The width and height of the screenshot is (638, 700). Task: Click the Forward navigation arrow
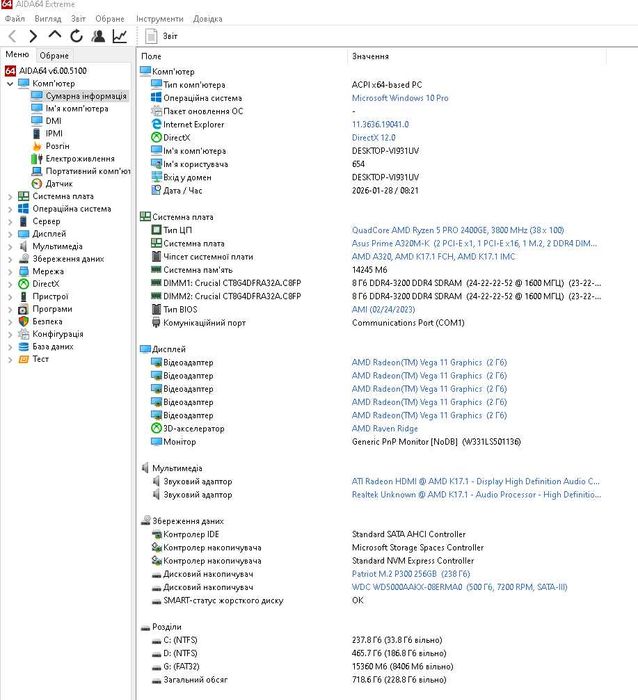33,36
